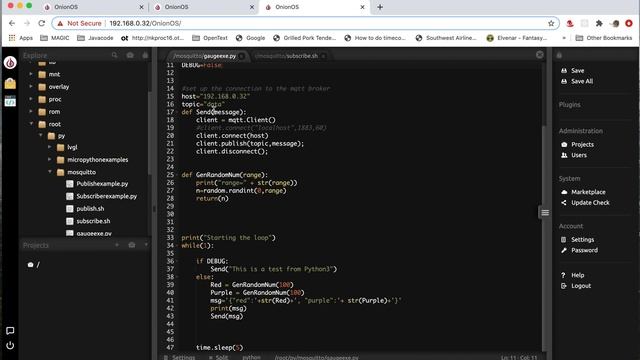Open the Apps bookmarks shortcut

pyautogui.click(x=20, y=38)
